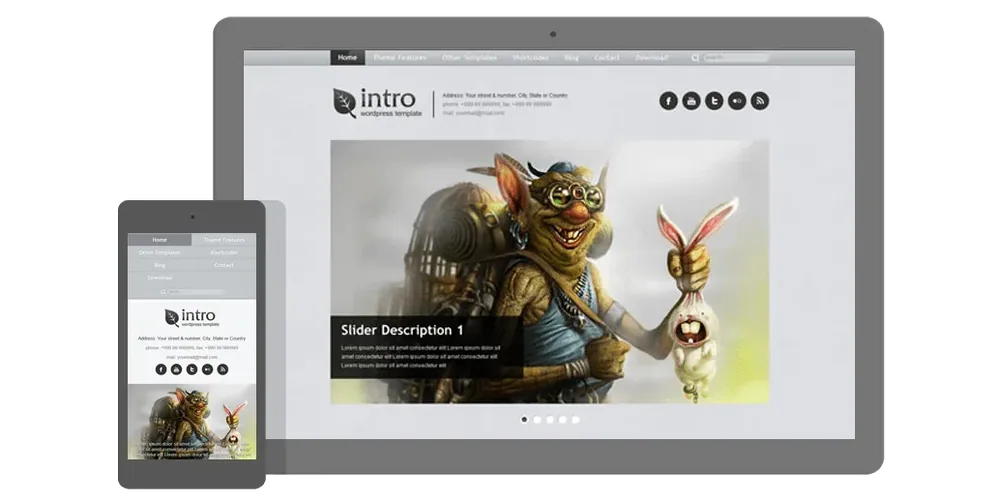Tap the goblin slider image on phone
1000x501 pixels.
pos(192,421)
